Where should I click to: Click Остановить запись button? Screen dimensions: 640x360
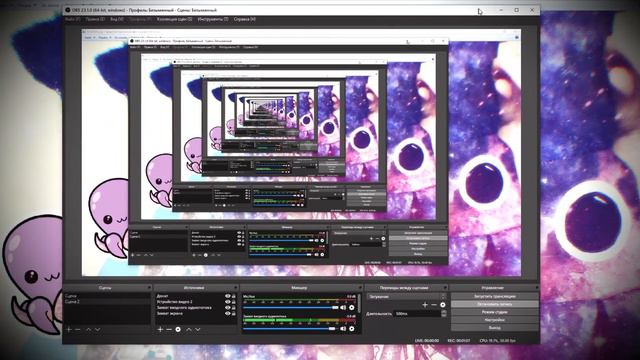(495, 304)
